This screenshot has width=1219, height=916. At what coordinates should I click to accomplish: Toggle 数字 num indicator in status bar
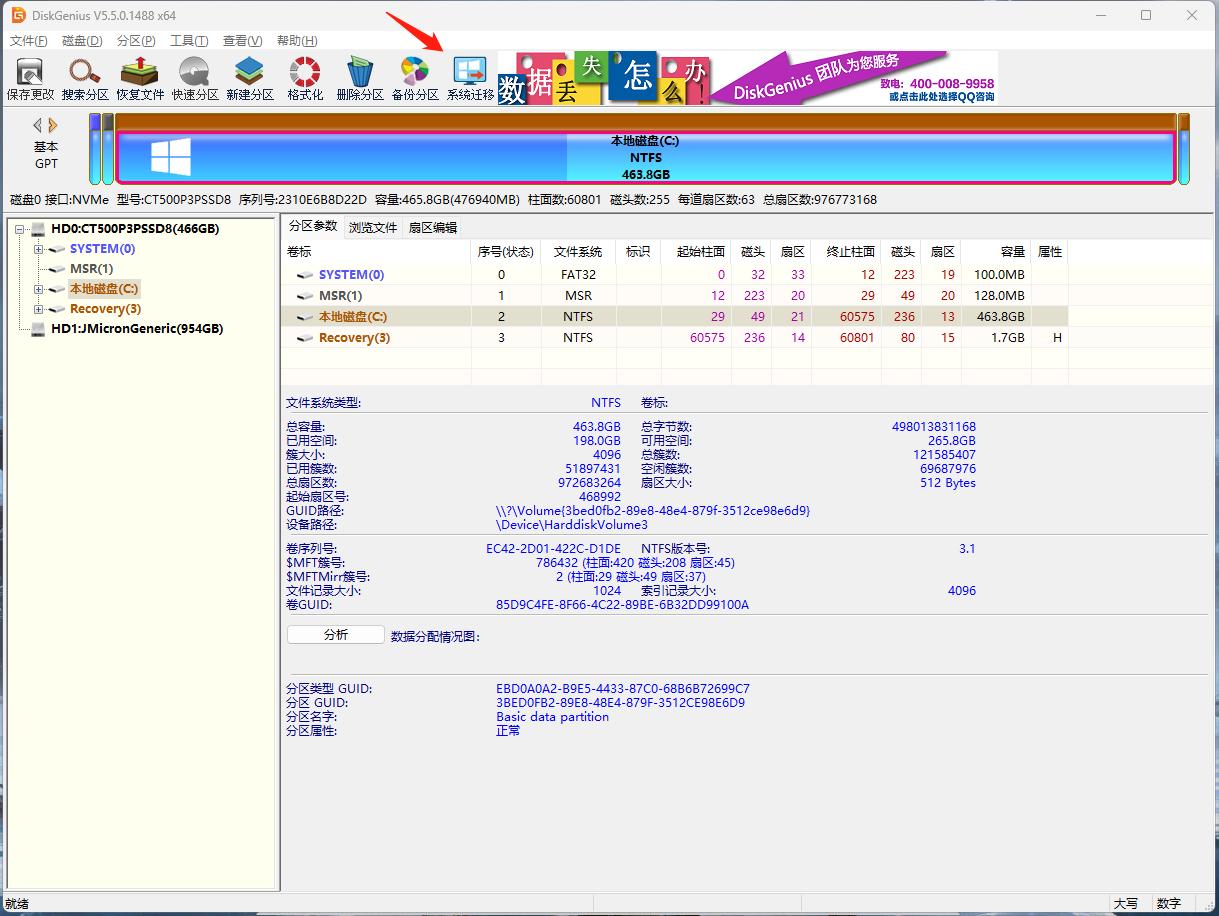[1168, 903]
